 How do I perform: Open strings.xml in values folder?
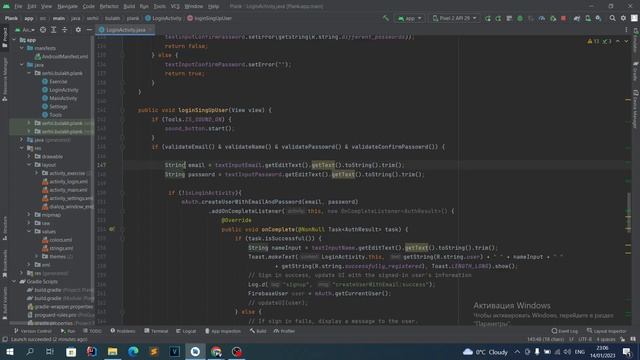(58, 248)
